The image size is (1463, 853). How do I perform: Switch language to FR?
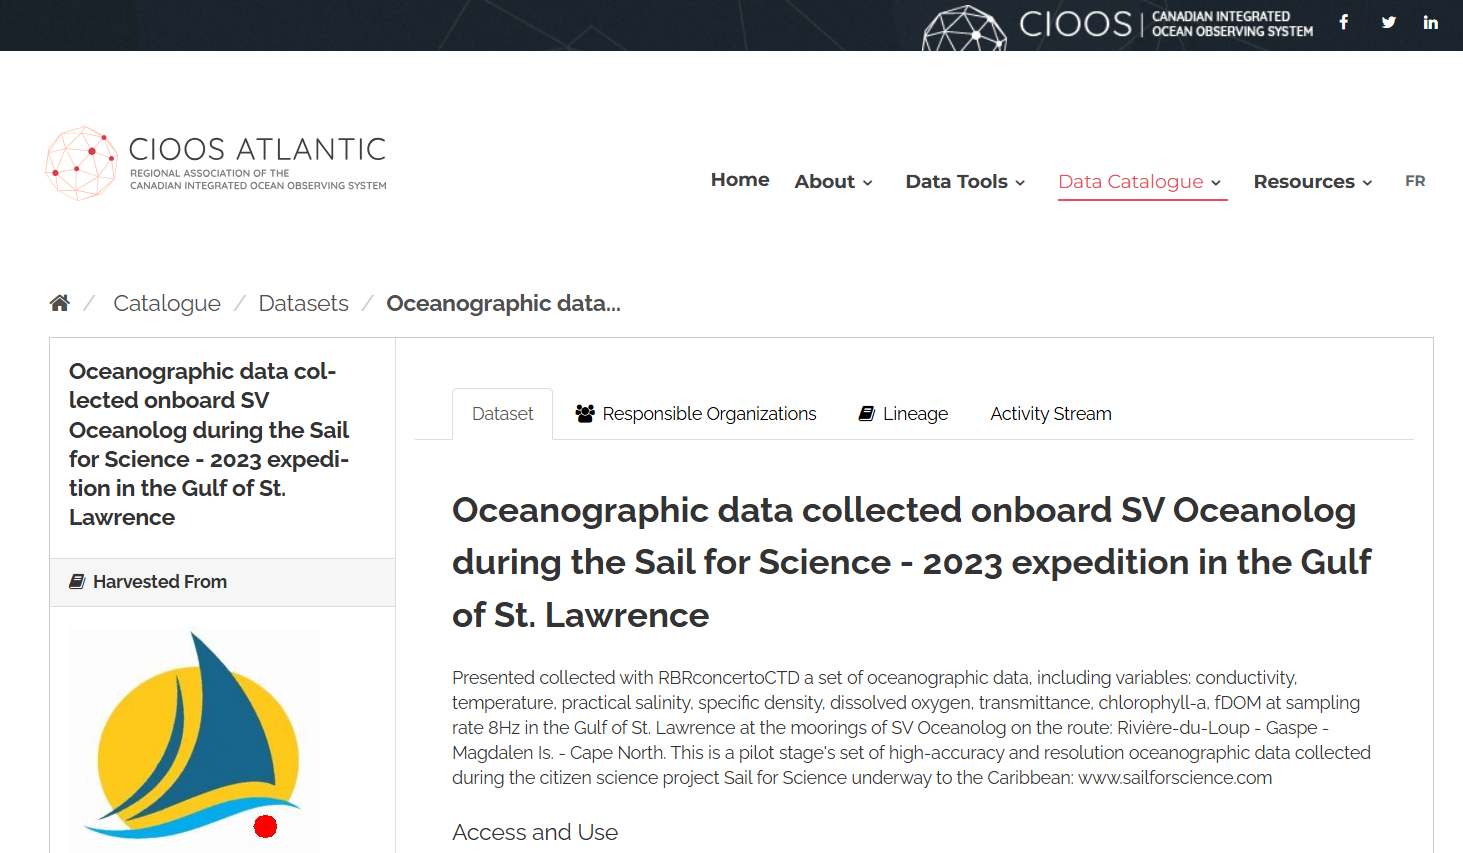pos(1414,181)
